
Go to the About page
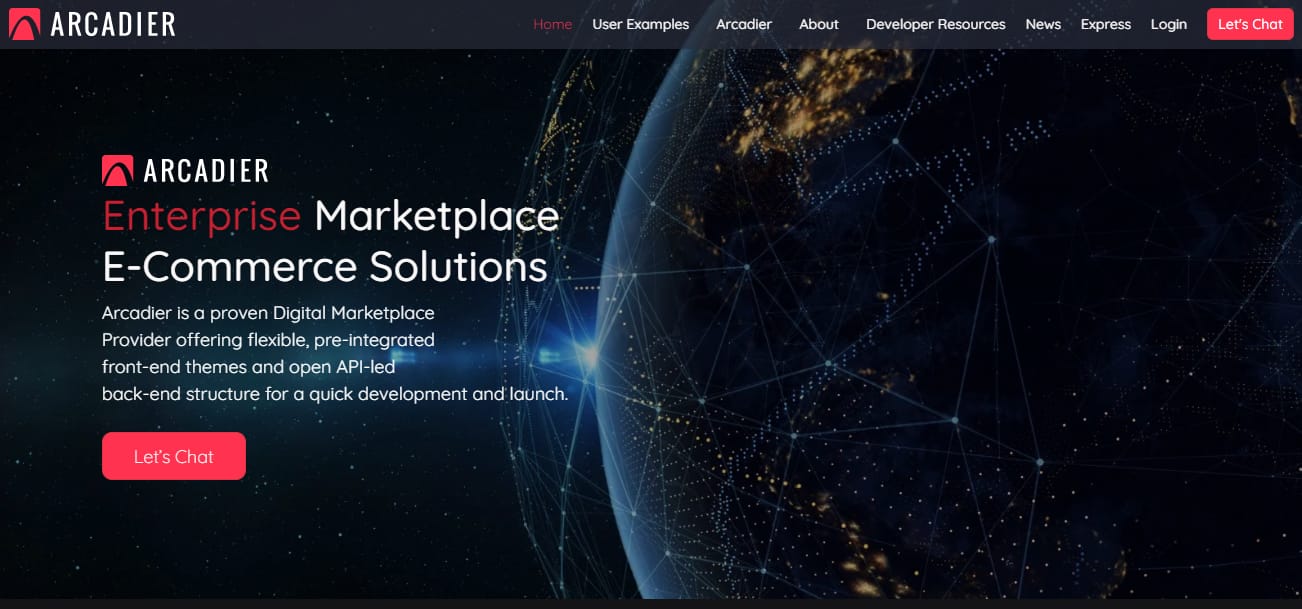click(x=818, y=24)
